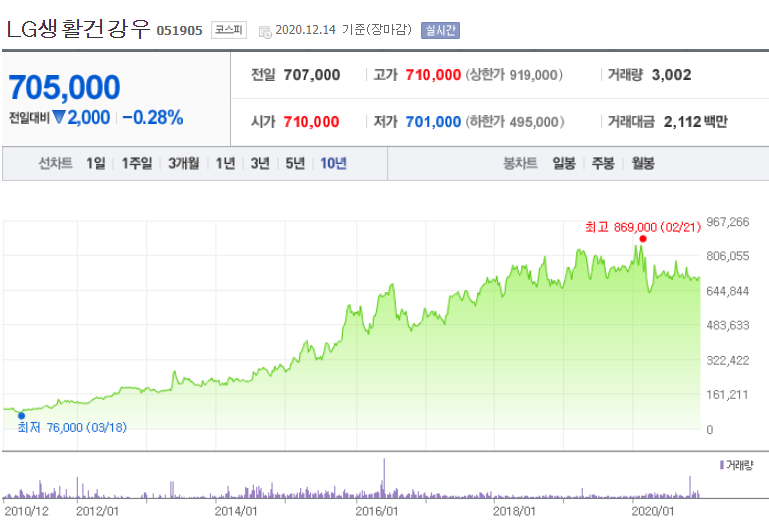
Task: Click the 고가 value 710,000
Action: (433, 75)
